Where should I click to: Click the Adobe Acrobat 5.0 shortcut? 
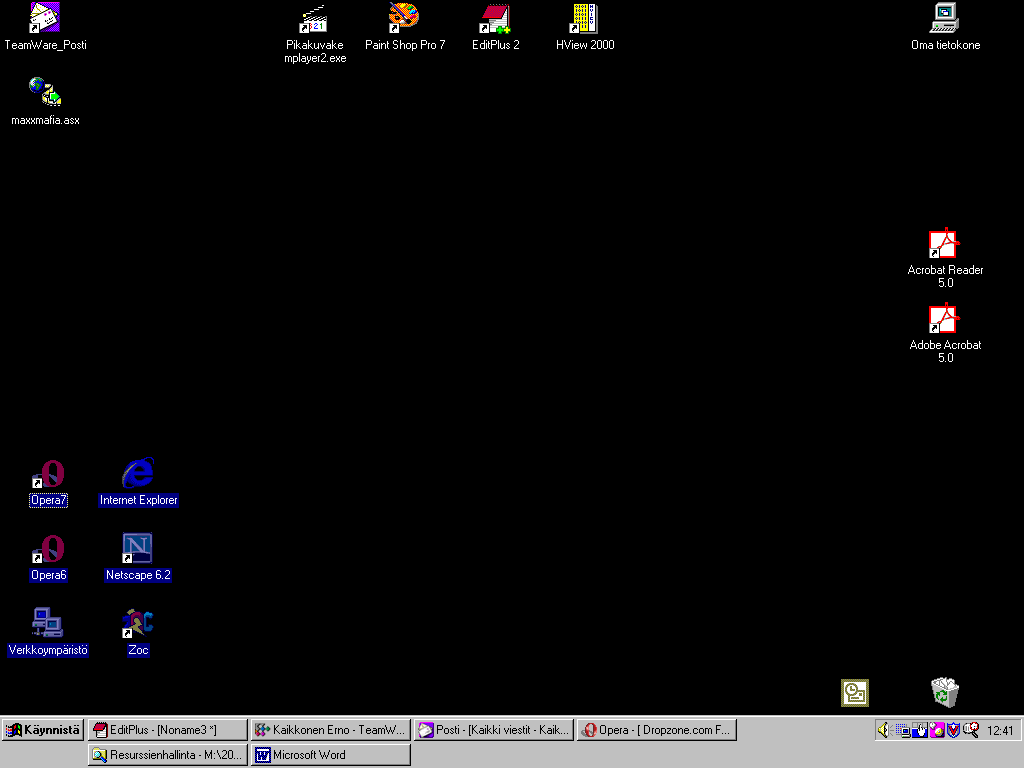pyautogui.click(x=944, y=319)
